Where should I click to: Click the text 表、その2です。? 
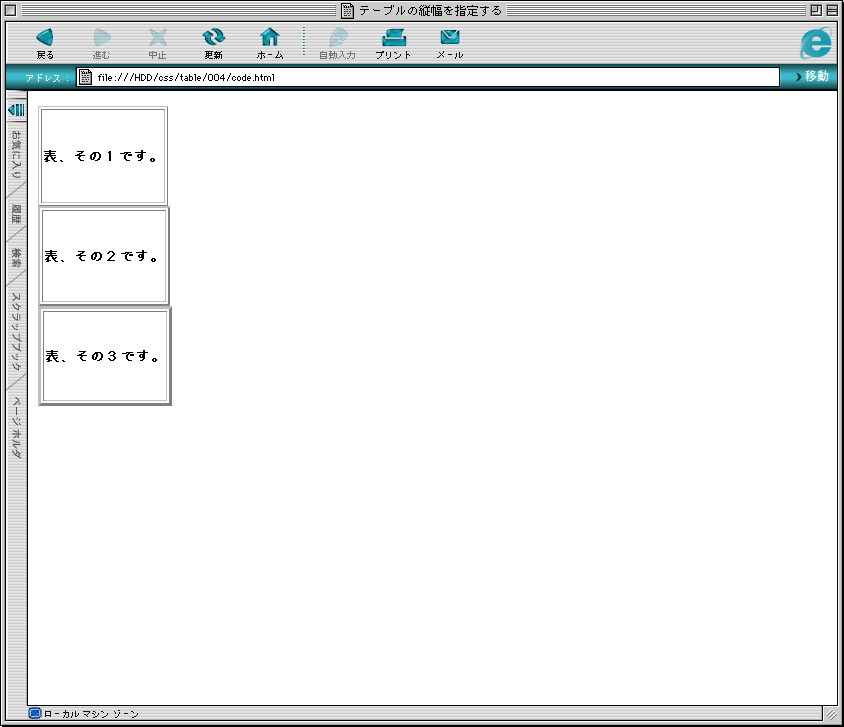102,256
